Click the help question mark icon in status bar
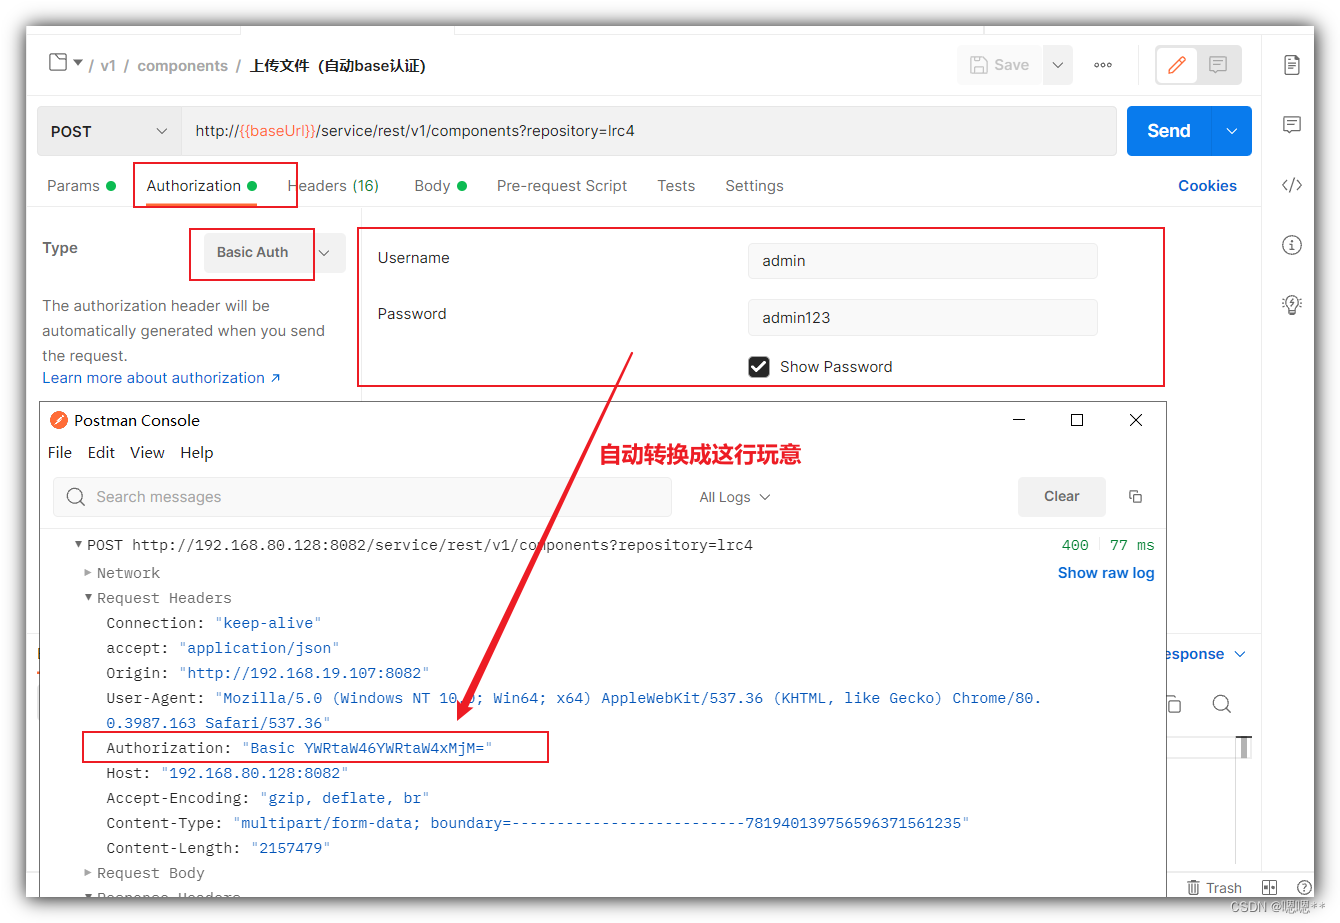The height and width of the screenshot is (923, 1340). [x=1304, y=887]
